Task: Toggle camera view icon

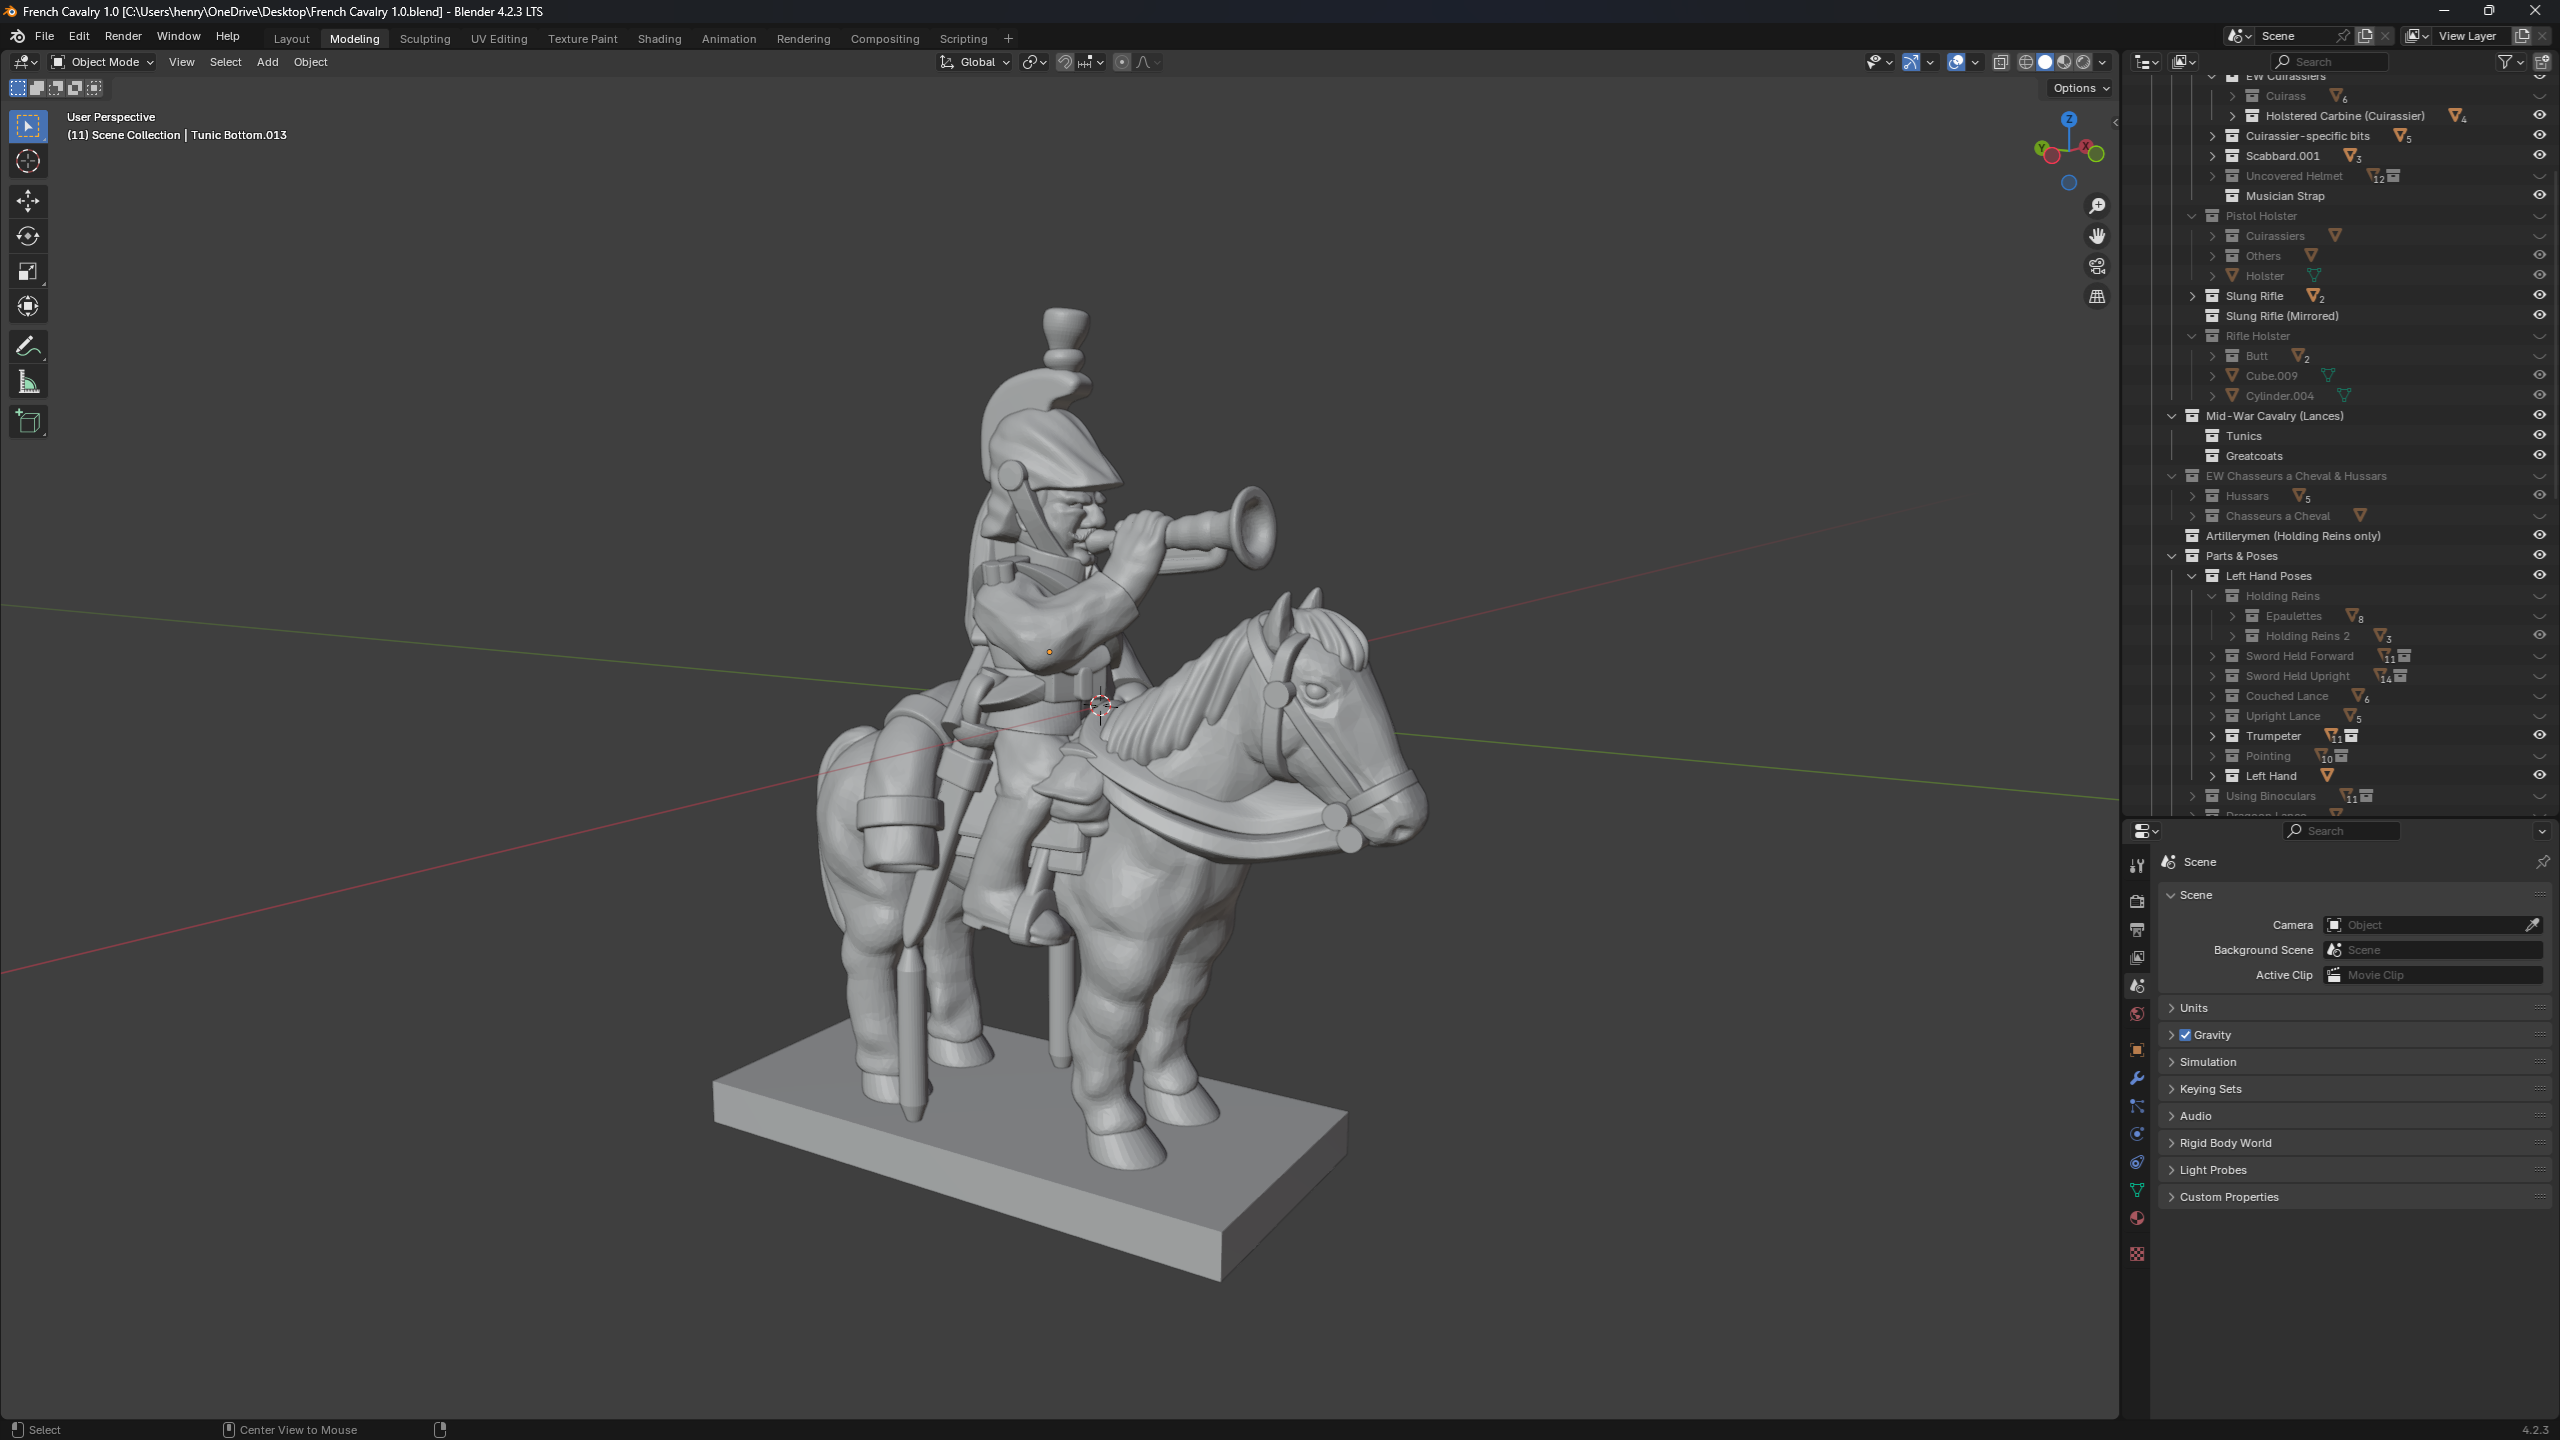Action: click(x=2097, y=266)
